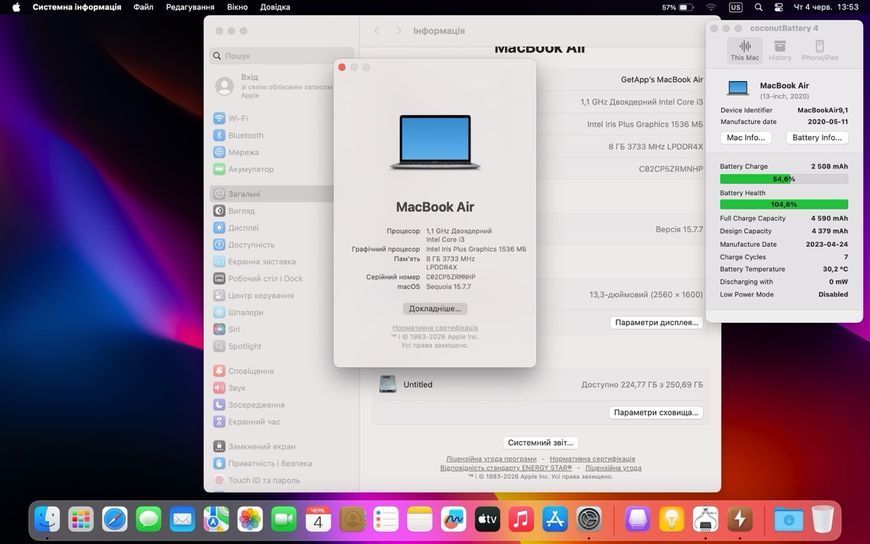Open the Редагування menu
The image size is (870, 544).
[190, 7]
